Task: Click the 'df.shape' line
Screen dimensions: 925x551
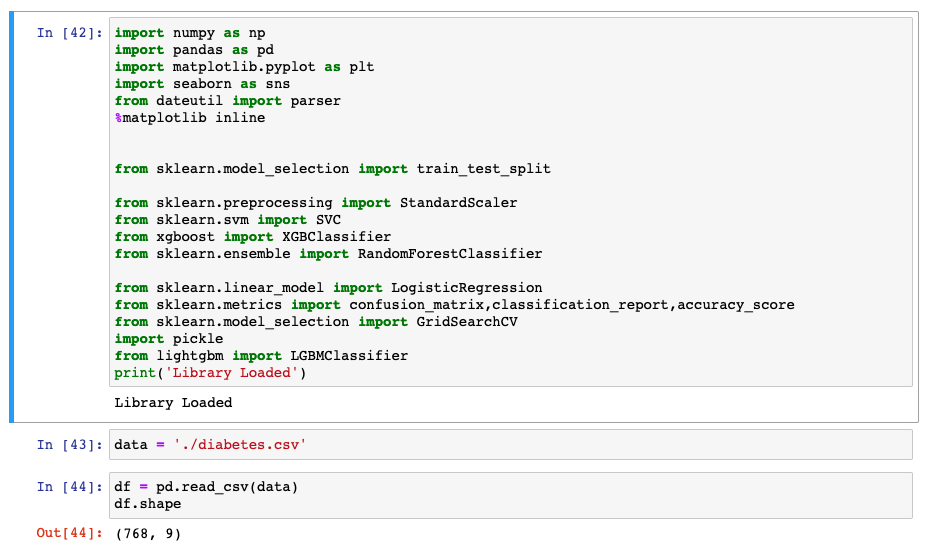Action: click(147, 504)
